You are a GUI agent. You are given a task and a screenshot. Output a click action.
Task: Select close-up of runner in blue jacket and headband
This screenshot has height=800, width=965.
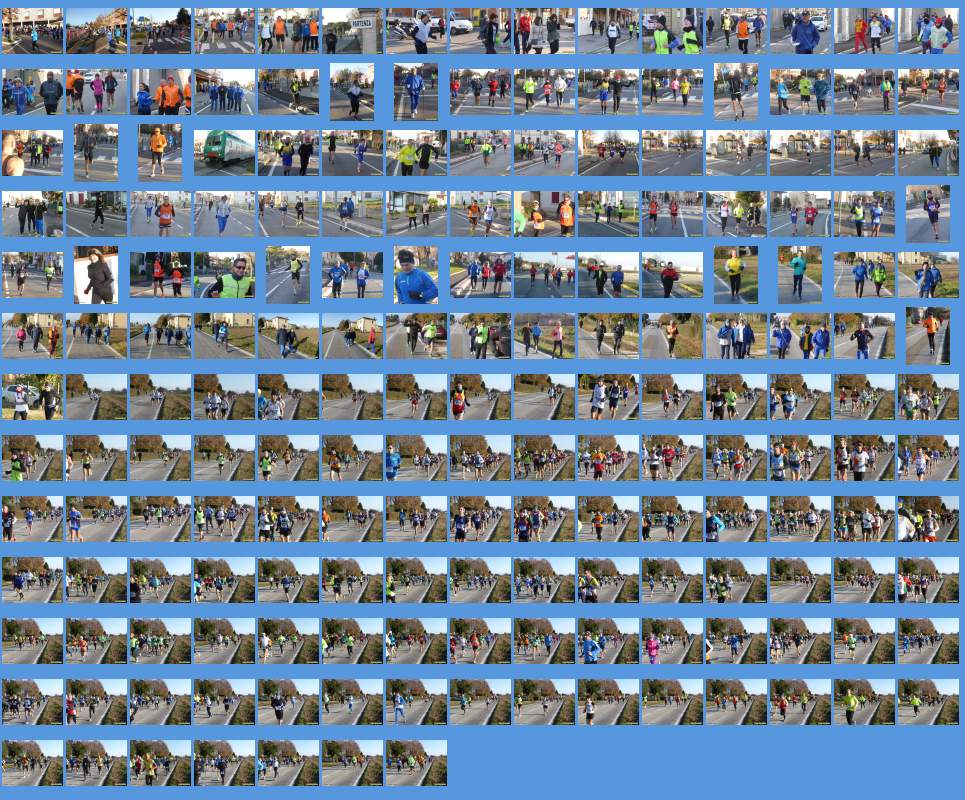416,275
